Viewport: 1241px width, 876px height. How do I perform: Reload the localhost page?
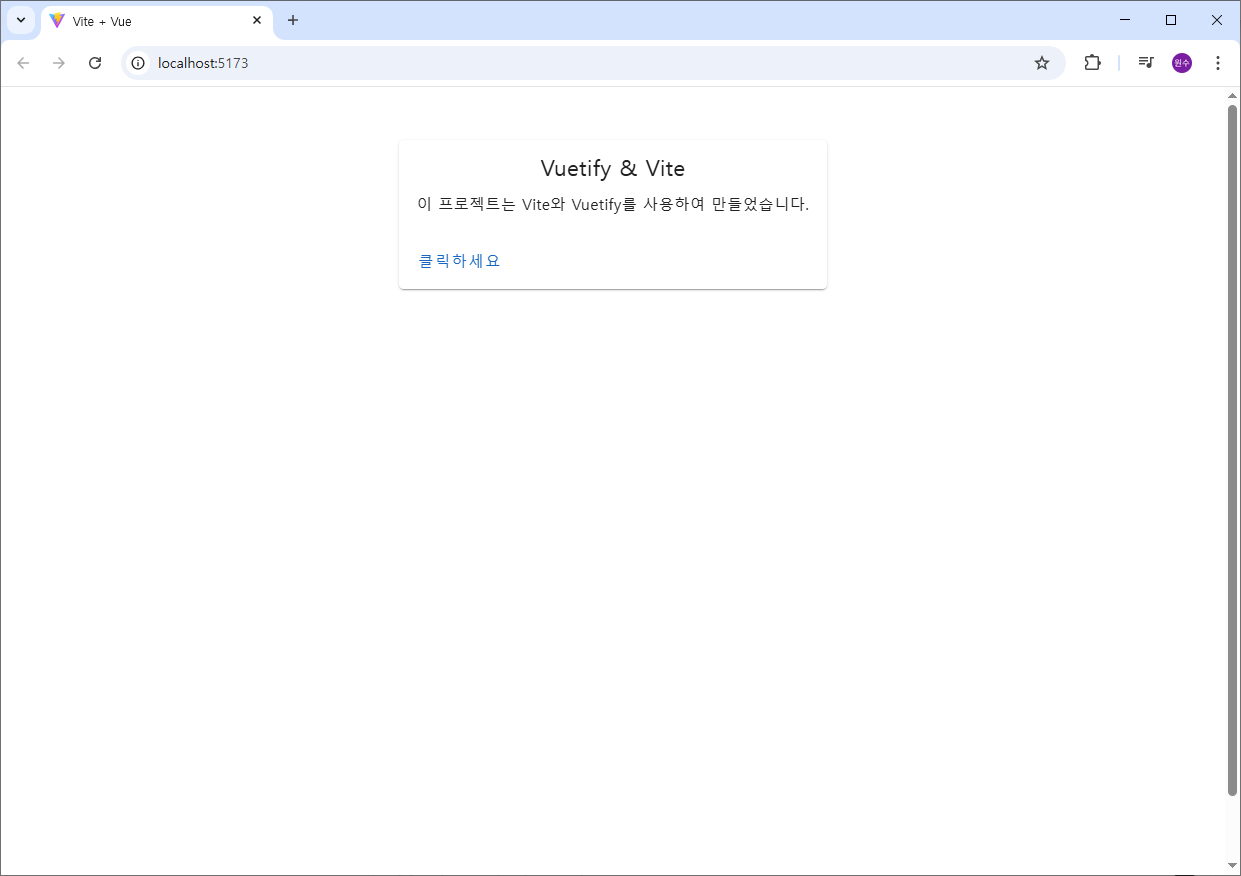95,63
